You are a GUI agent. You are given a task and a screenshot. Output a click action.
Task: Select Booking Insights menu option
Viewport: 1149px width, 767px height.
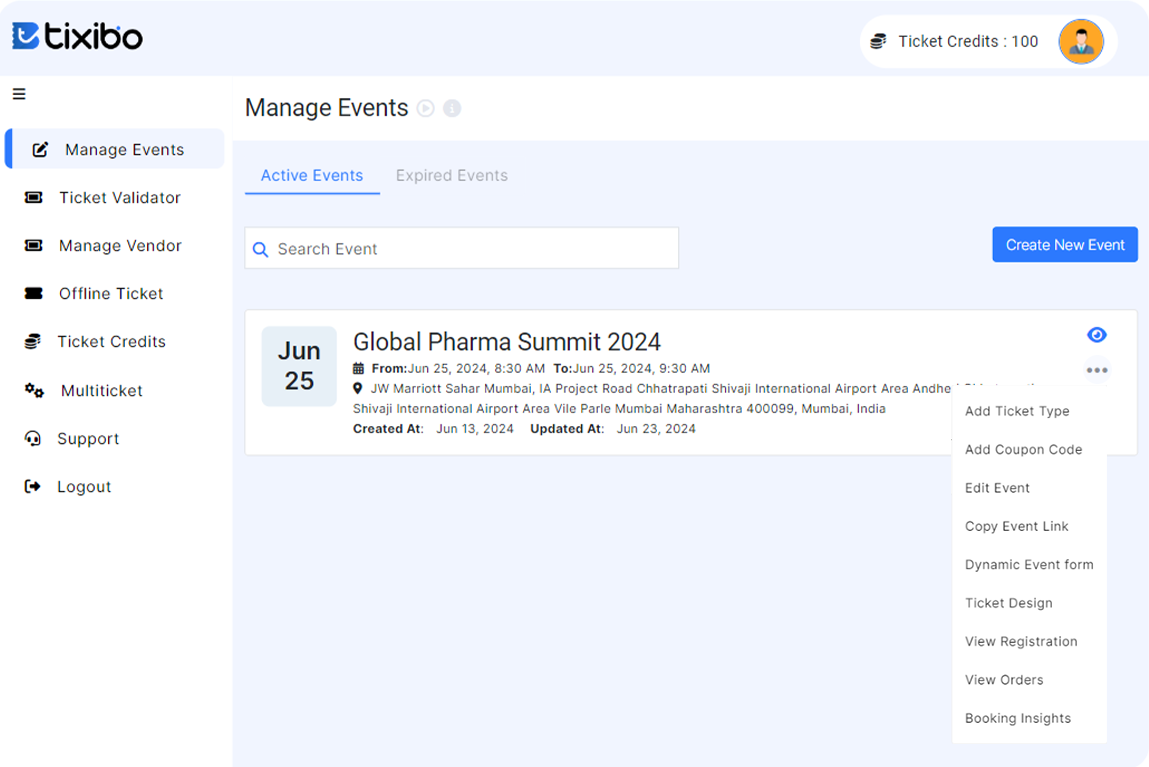(x=1017, y=718)
